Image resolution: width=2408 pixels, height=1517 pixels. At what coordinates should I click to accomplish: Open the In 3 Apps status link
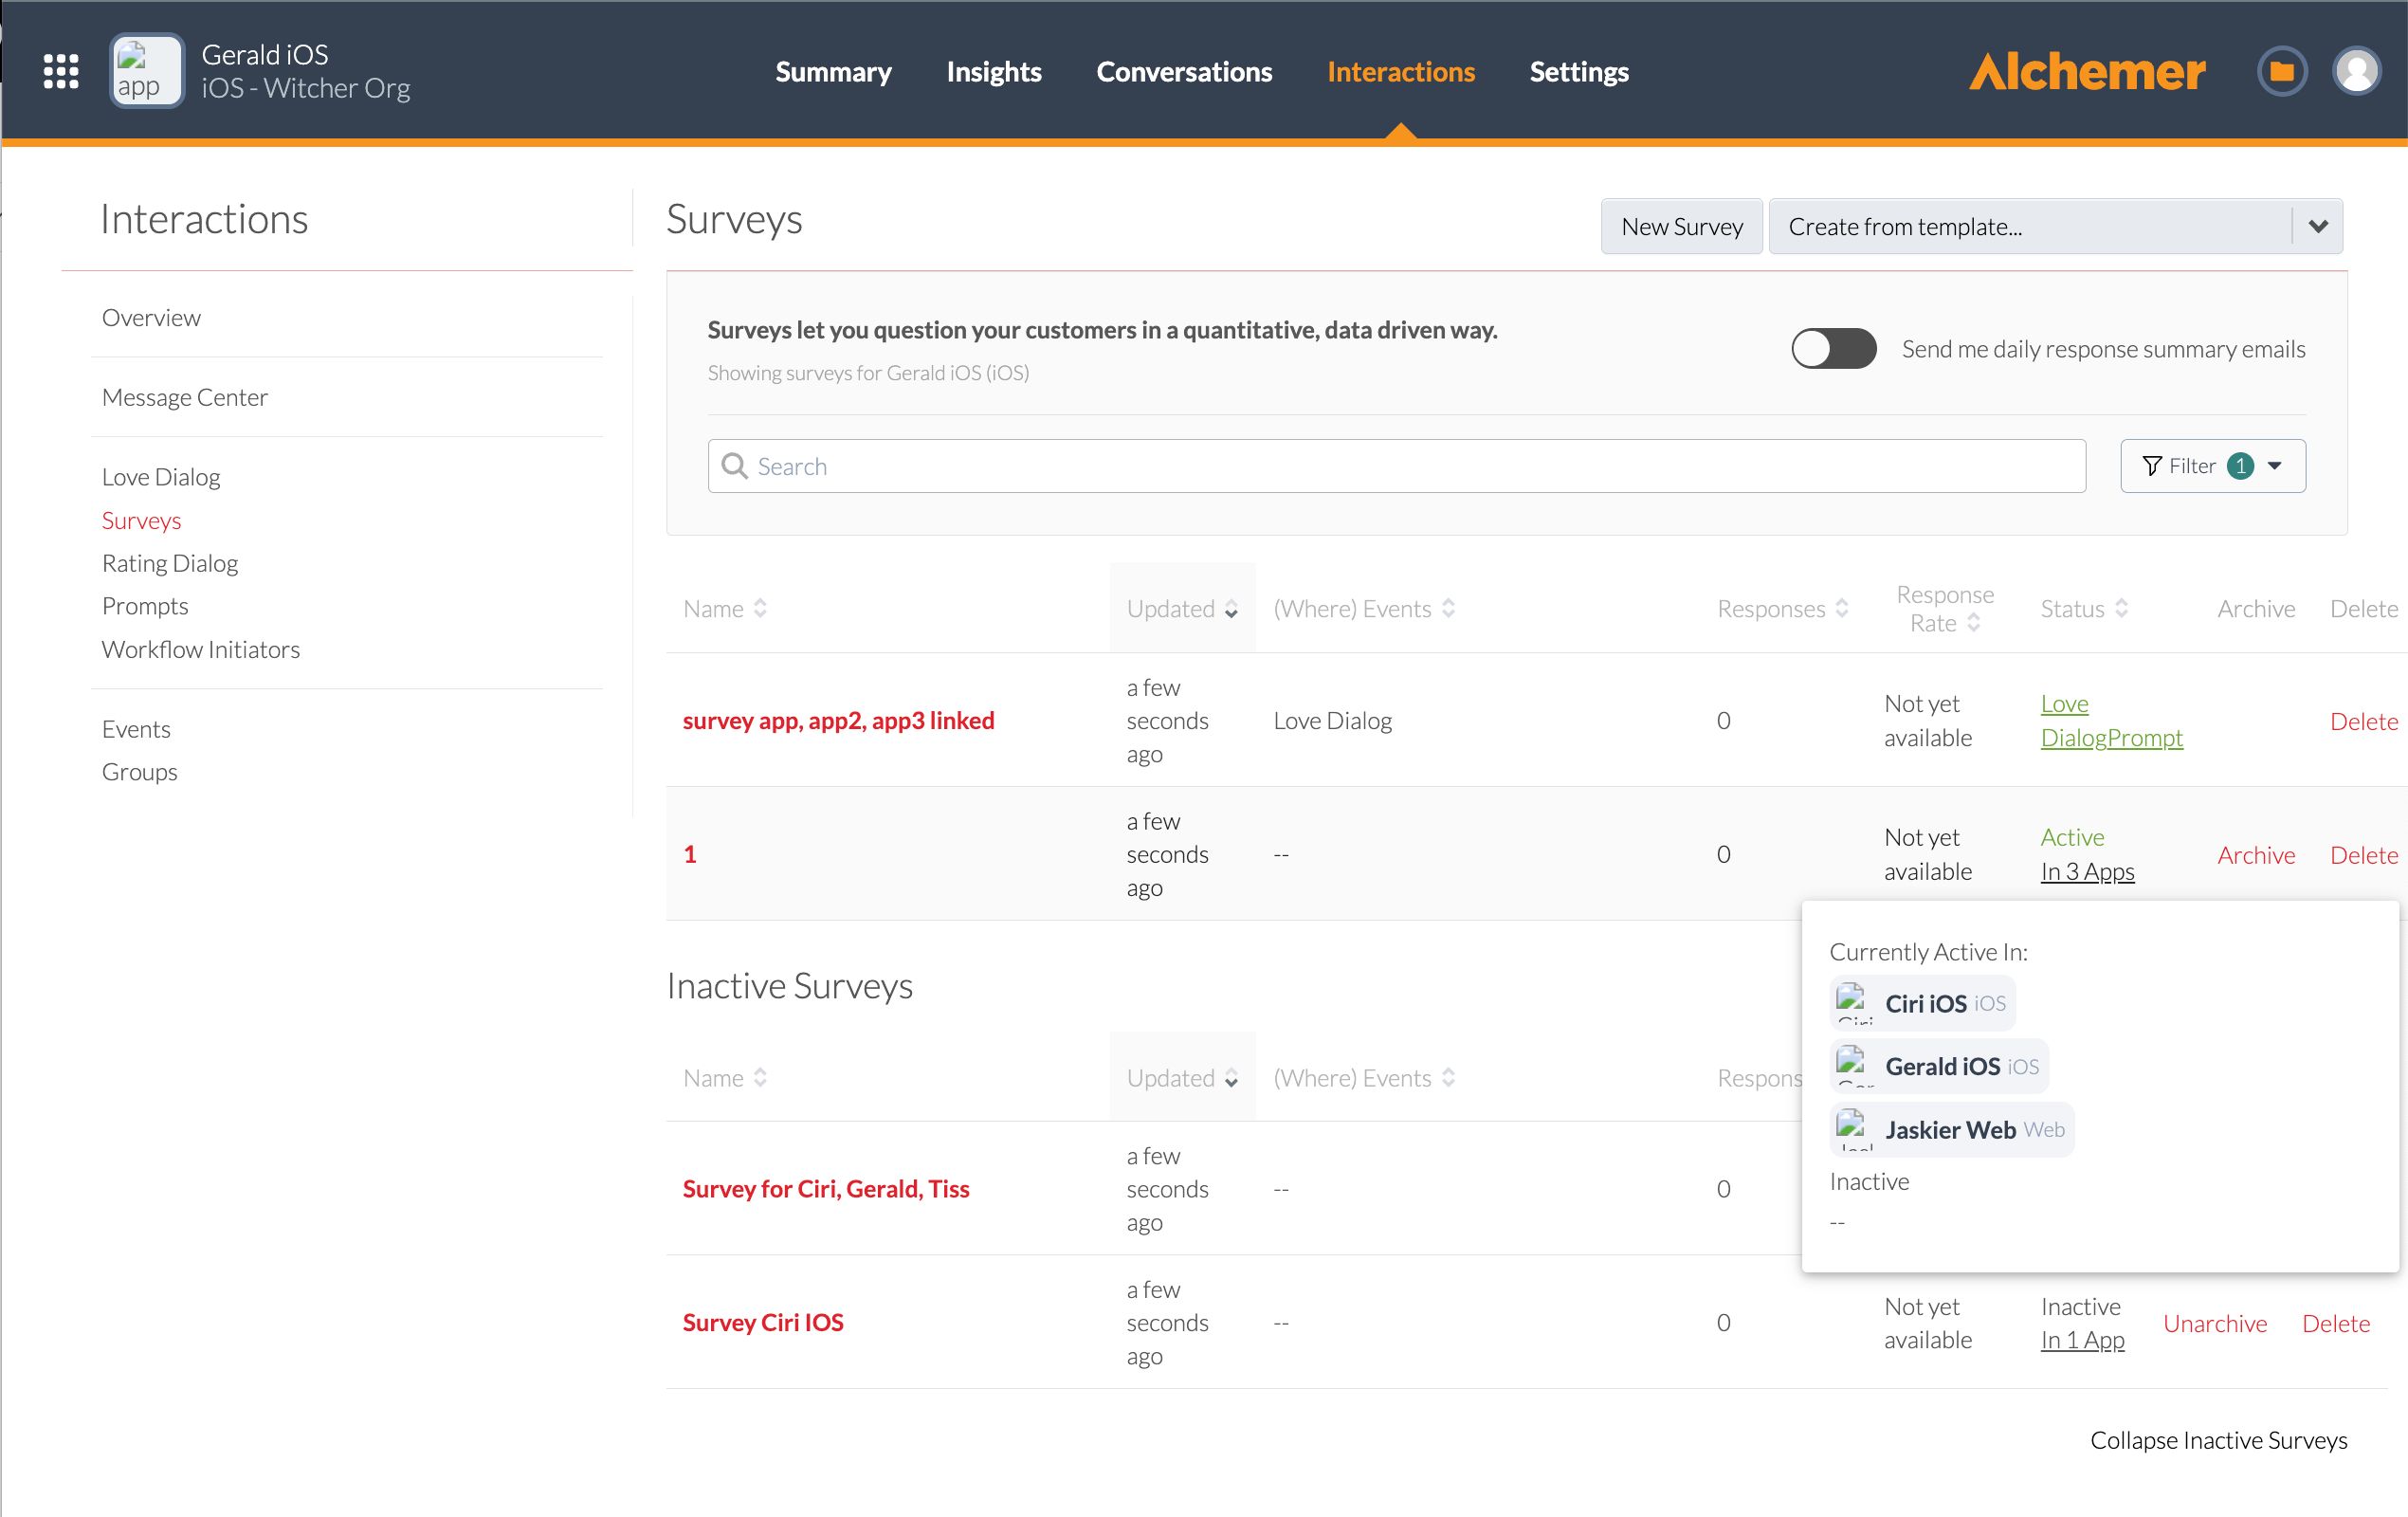(2087, 871)
